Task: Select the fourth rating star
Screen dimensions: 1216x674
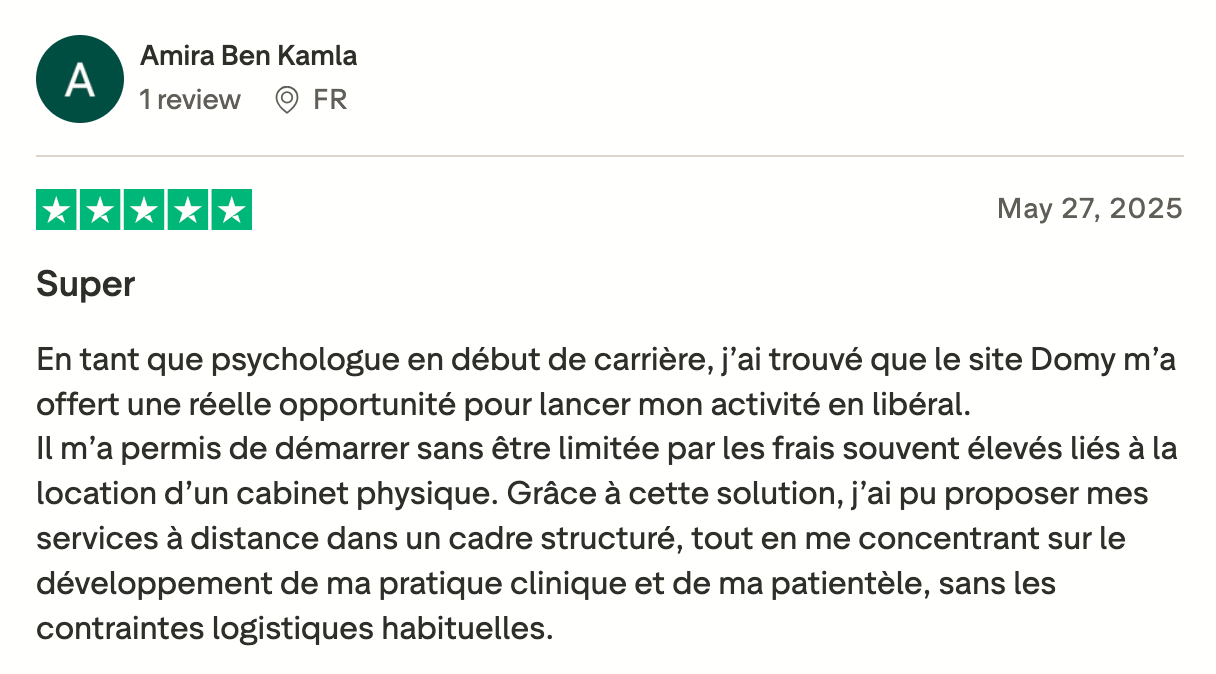Action: tap(188, 210)
